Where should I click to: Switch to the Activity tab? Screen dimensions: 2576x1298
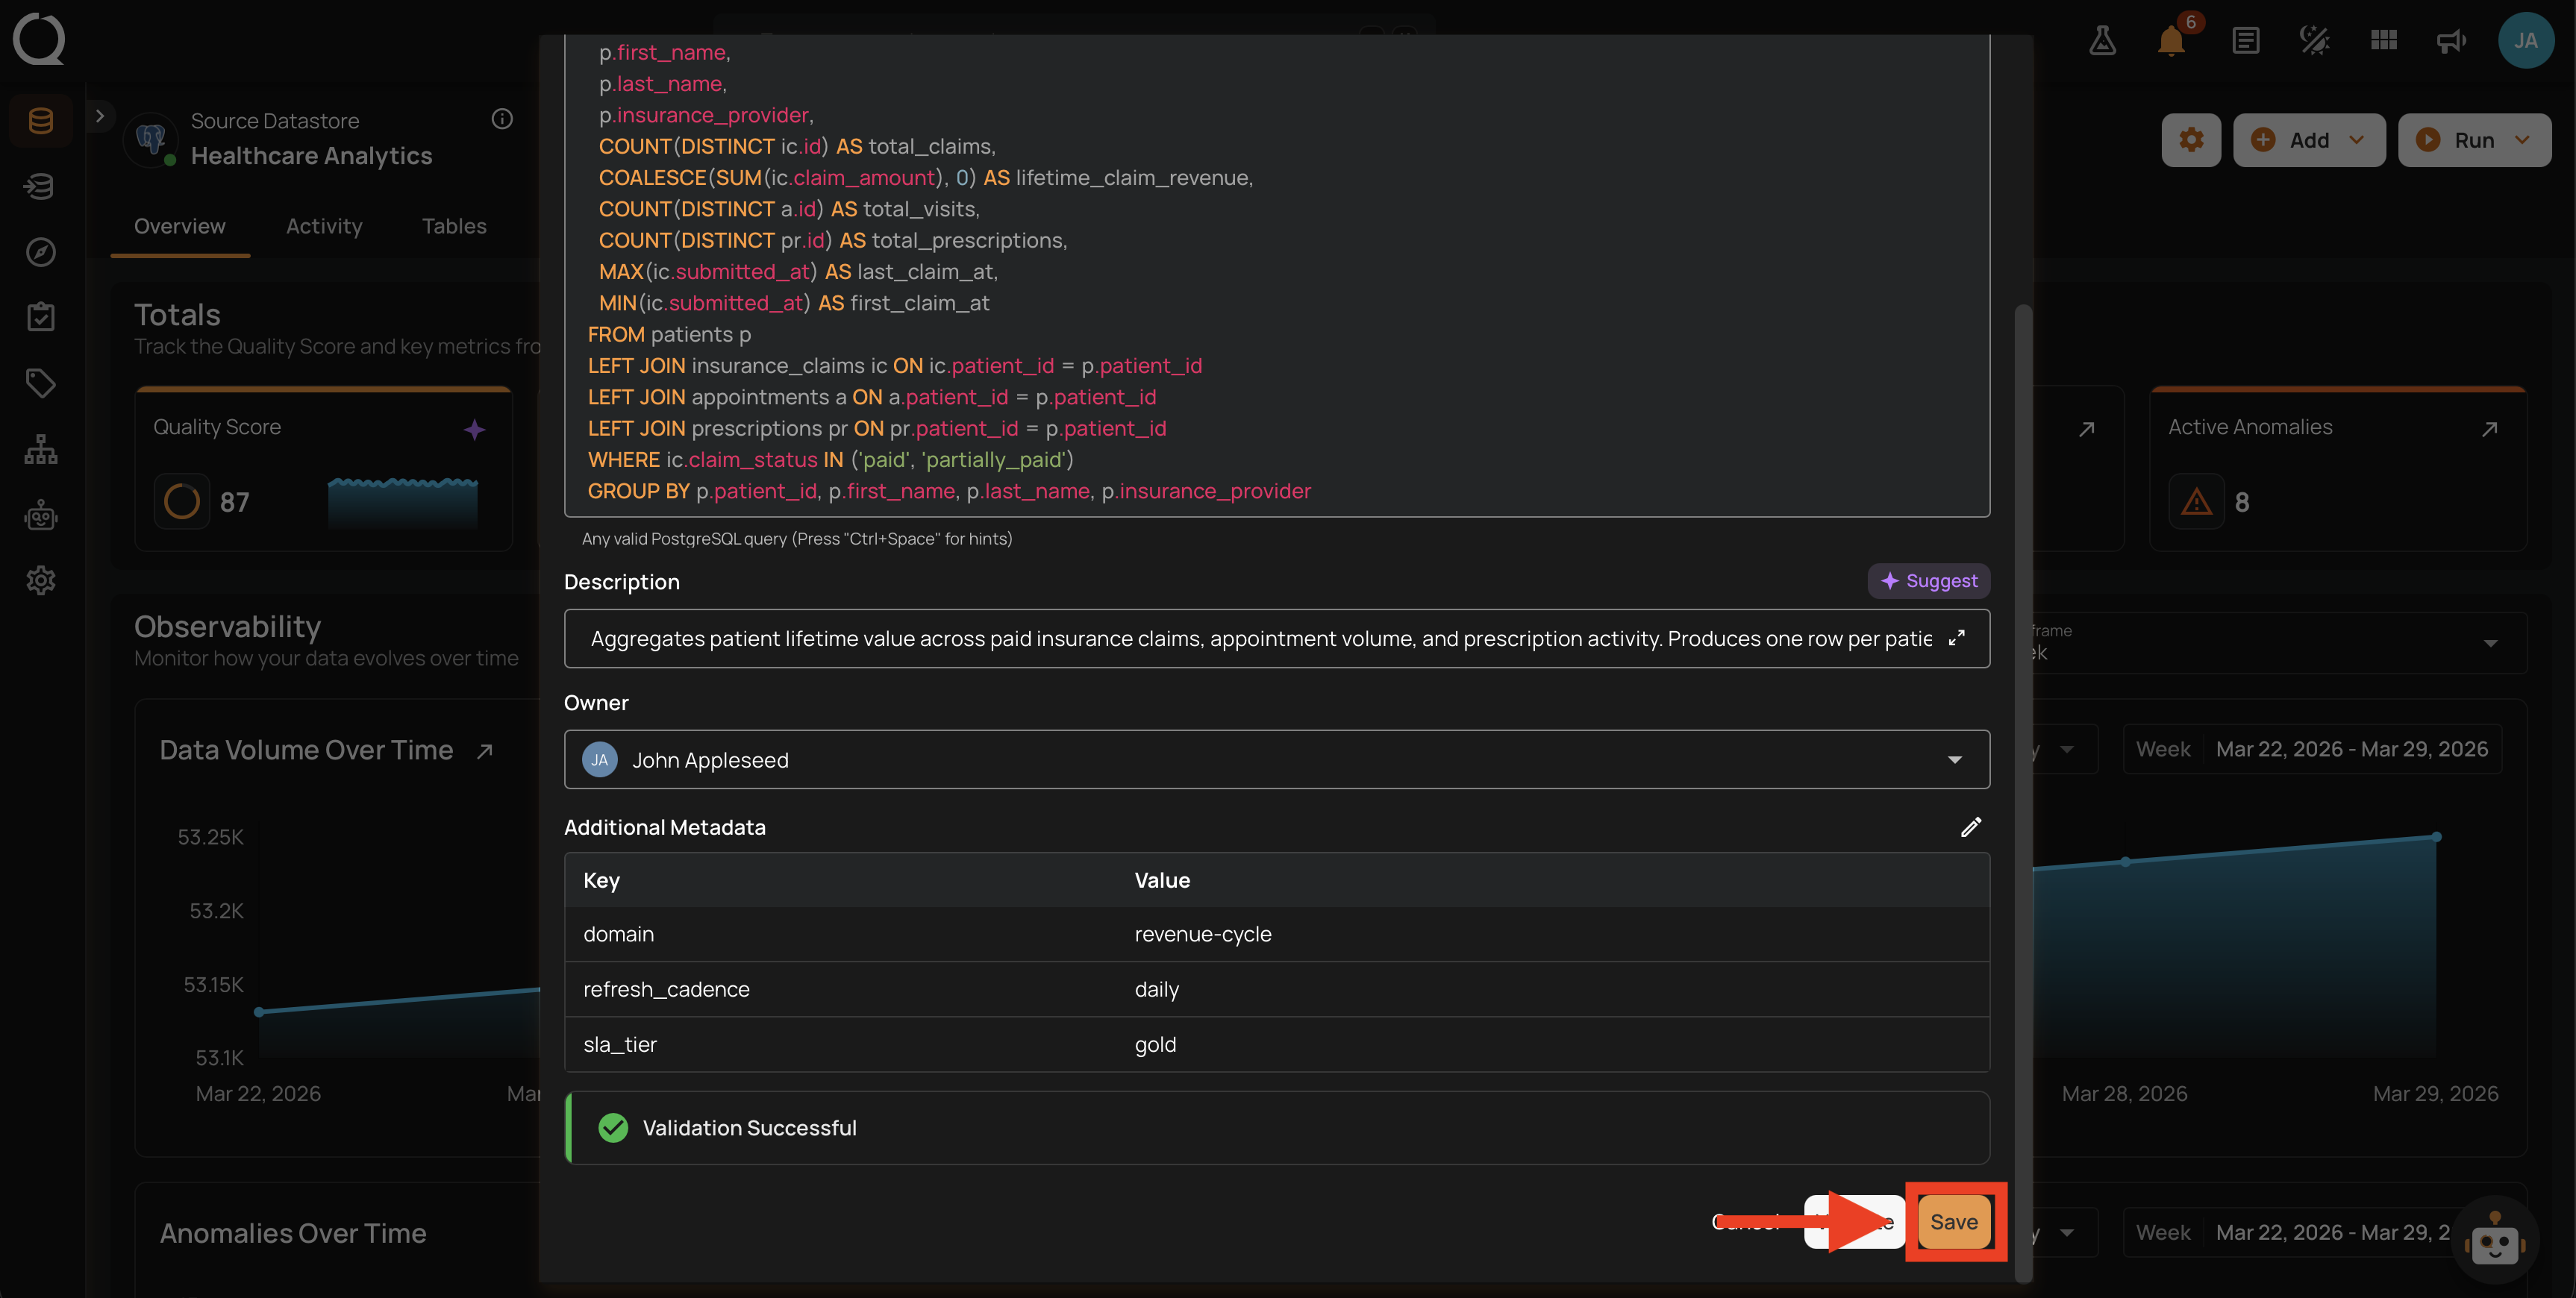(324, 226)
